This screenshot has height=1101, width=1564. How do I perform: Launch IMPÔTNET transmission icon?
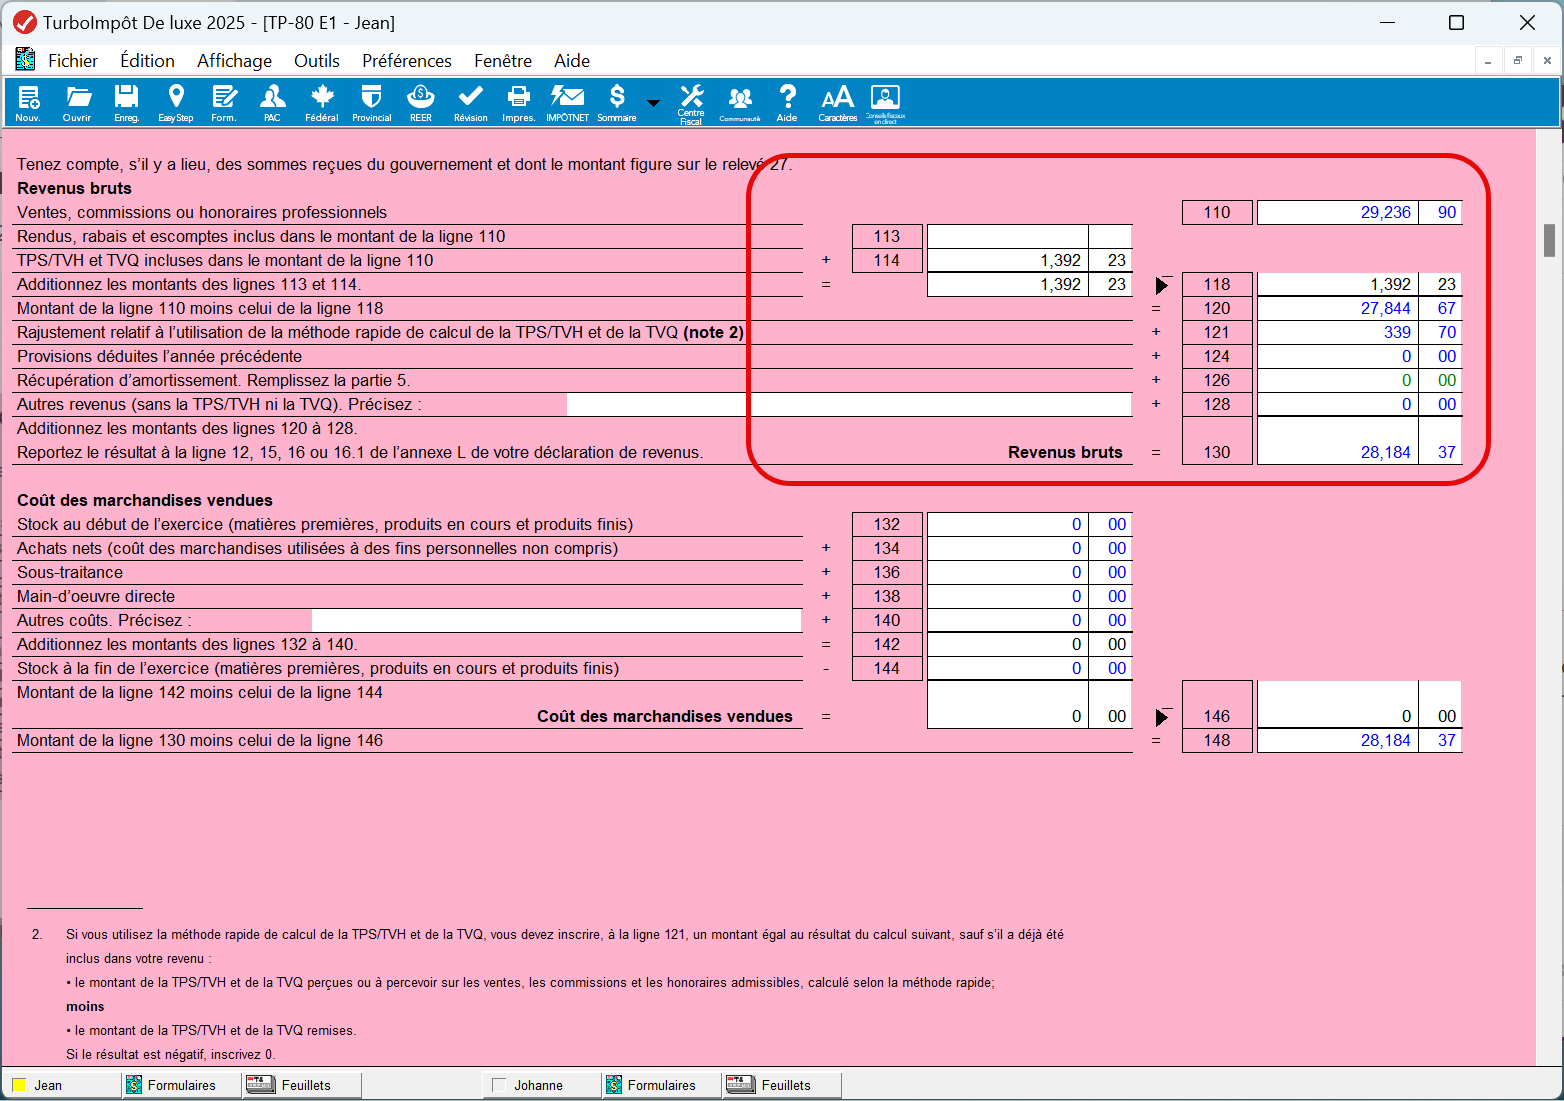567,102
